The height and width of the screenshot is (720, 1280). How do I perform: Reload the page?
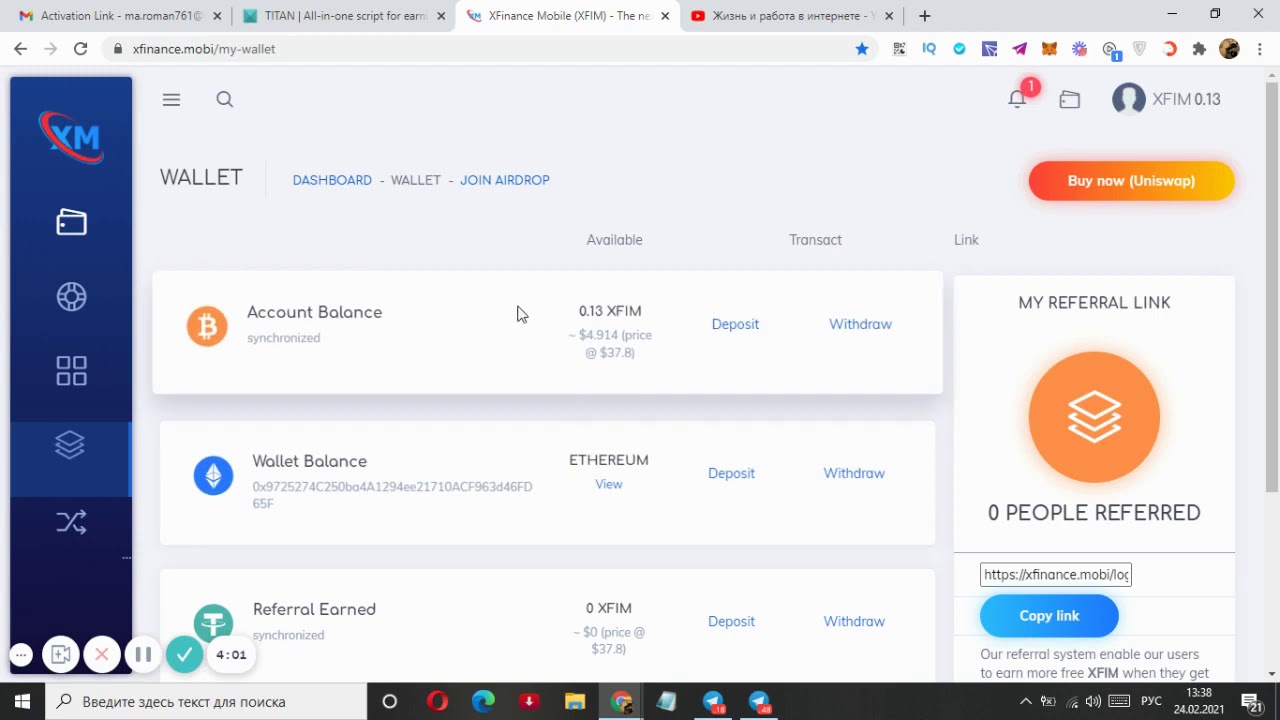[80, 48]
